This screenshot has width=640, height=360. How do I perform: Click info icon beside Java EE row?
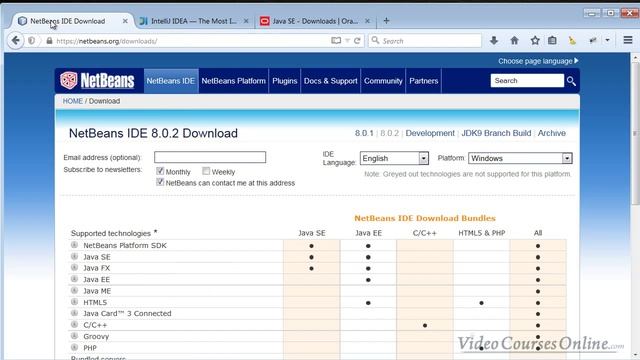[x=74, y=279]
